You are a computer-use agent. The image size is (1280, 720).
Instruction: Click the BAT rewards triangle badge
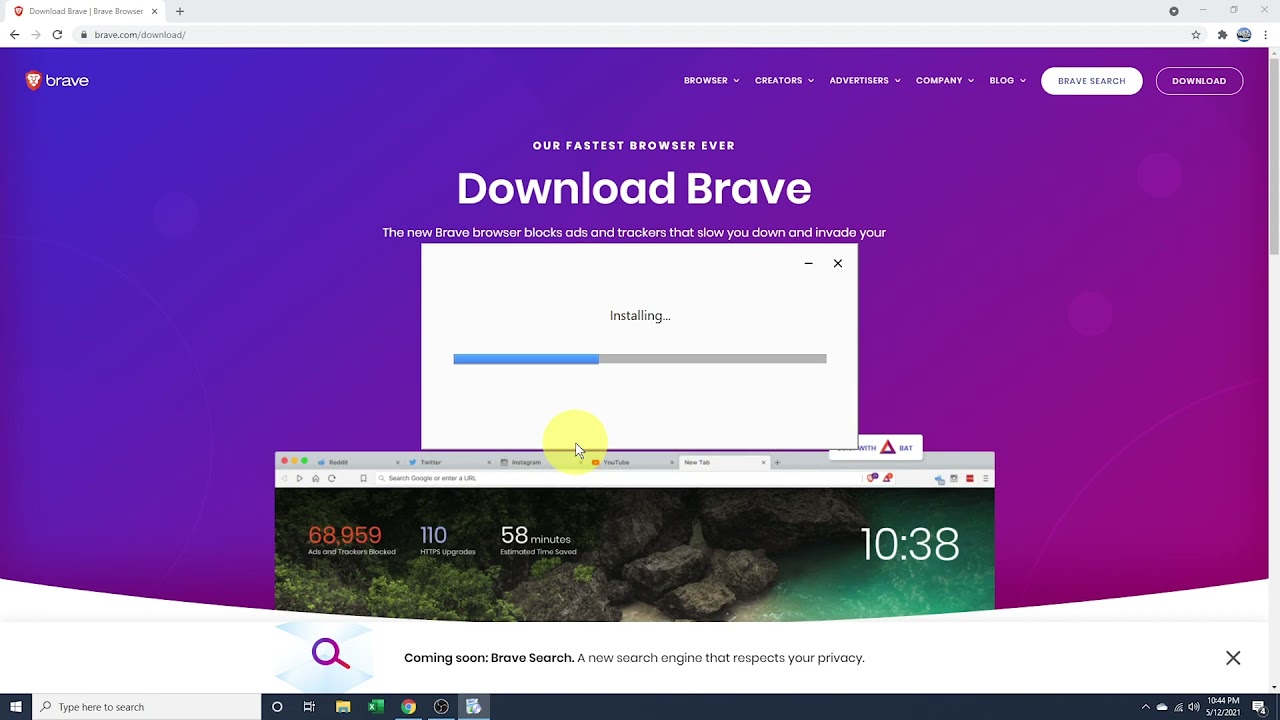tap(888, 448)
